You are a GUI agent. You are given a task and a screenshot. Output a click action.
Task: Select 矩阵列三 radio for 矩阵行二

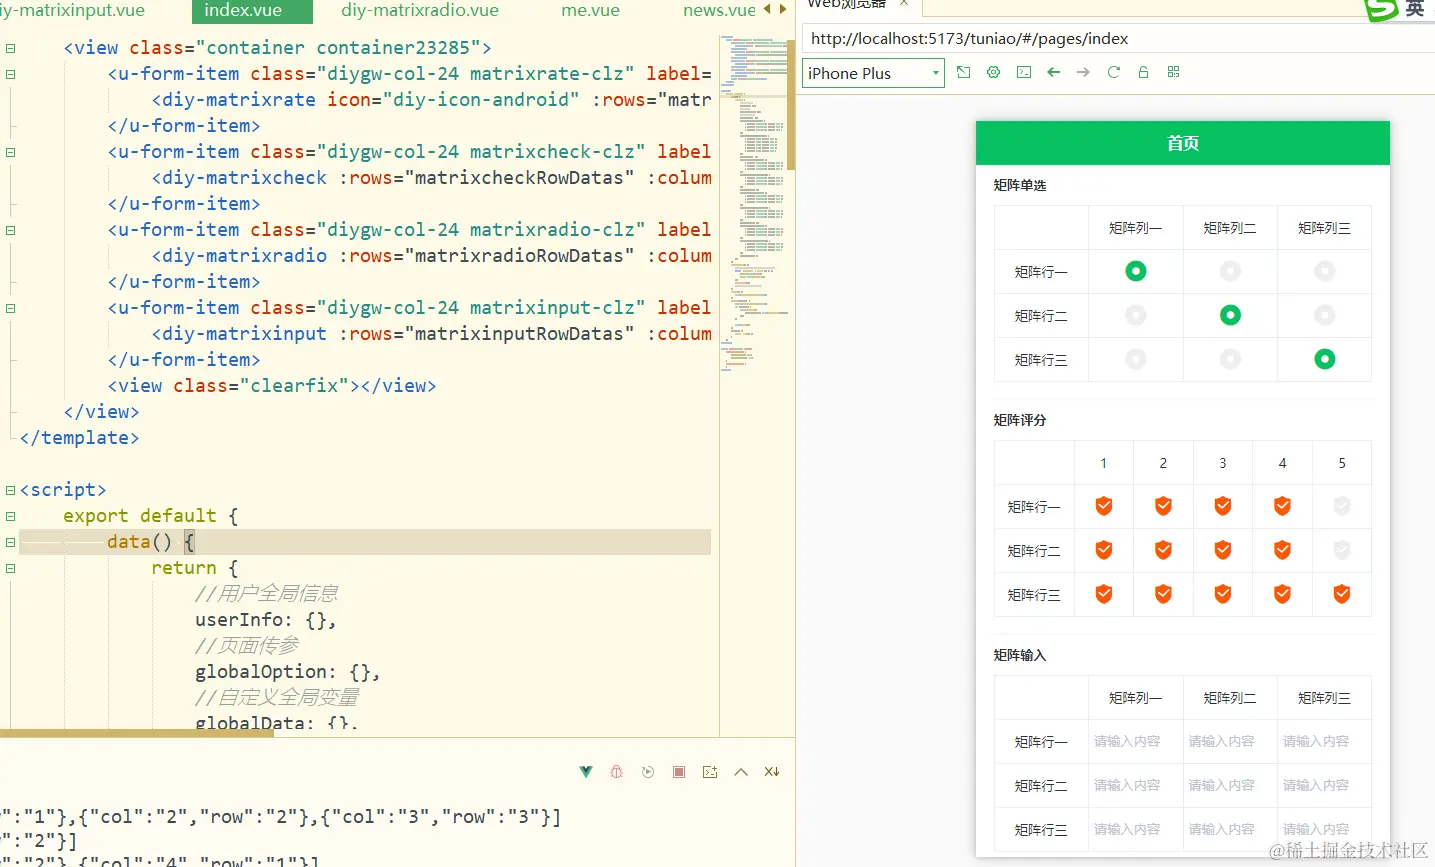(x=1325, y=315)
